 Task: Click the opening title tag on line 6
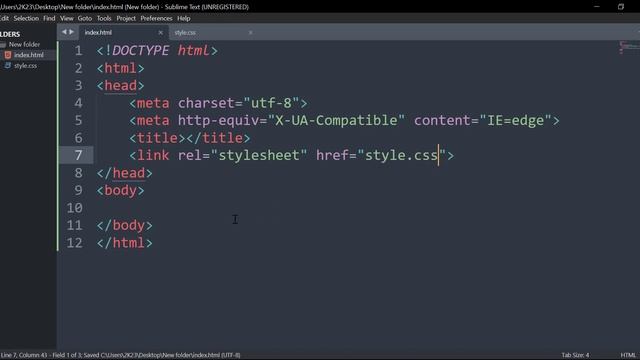tap(157, 138)
